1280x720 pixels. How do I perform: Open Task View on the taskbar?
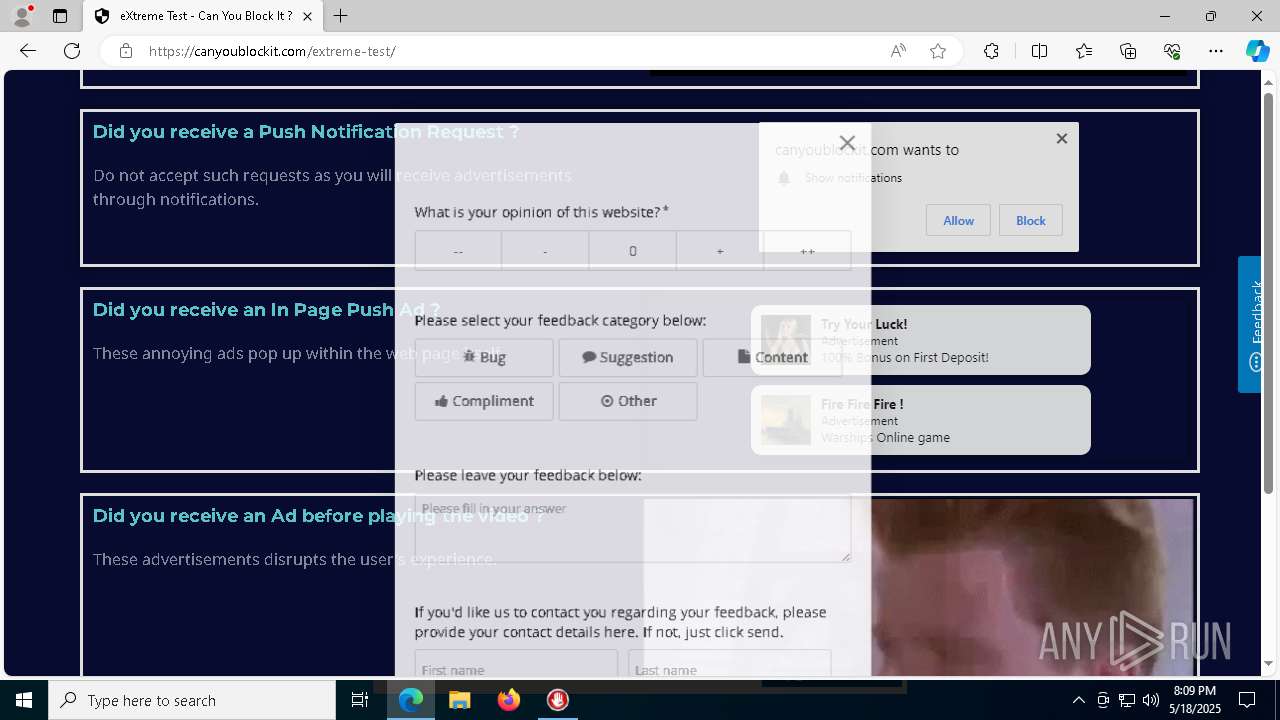tap(360, 700)
